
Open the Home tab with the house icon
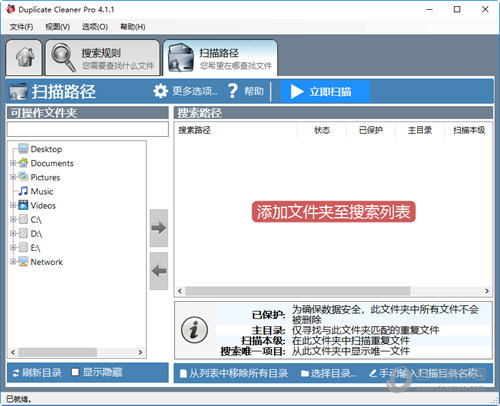coord(24,57)
